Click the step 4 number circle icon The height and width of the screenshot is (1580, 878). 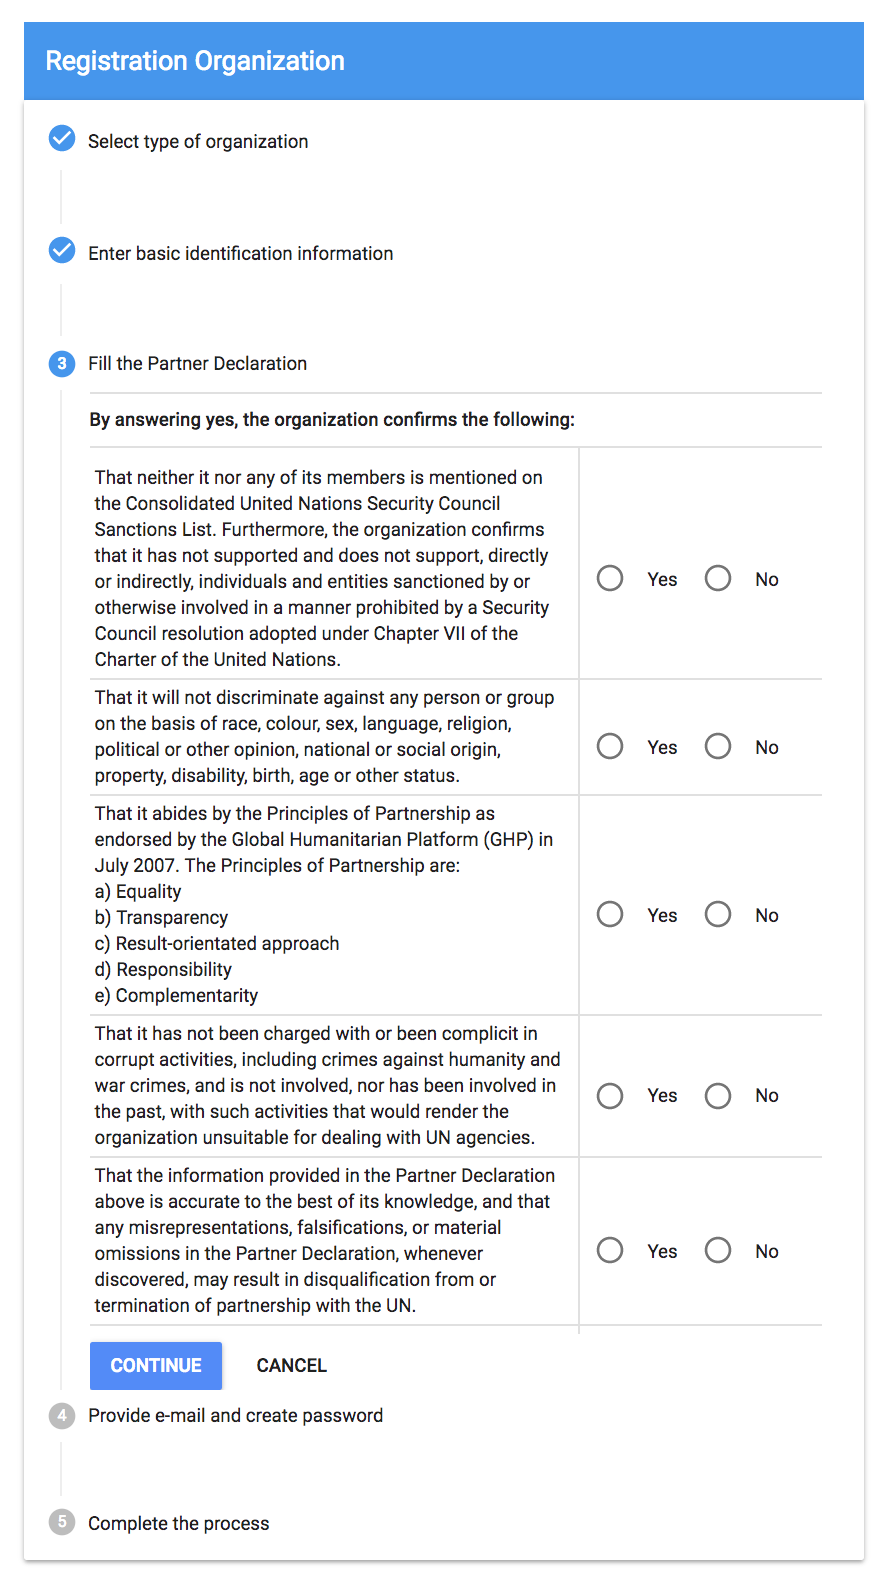coord(62,1416)
